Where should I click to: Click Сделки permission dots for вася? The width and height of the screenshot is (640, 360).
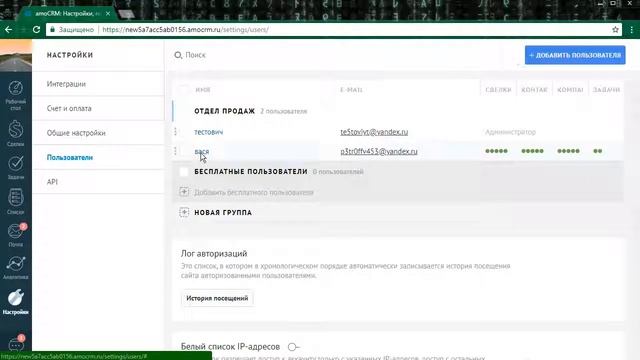click(x=496, y=151)
